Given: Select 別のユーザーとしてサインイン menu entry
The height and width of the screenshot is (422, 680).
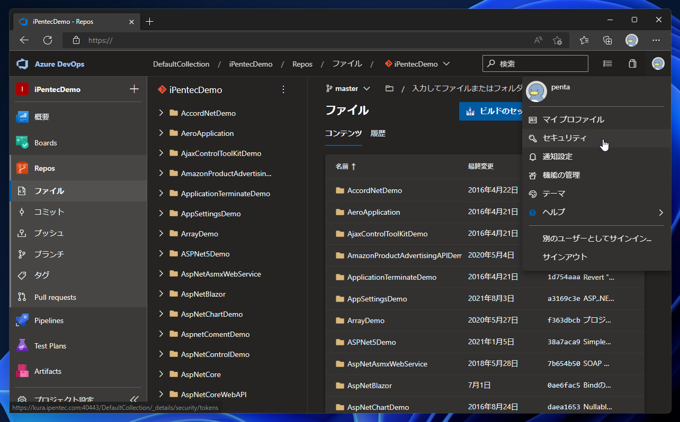Looking at the screenshot, I should coord(596,239).
